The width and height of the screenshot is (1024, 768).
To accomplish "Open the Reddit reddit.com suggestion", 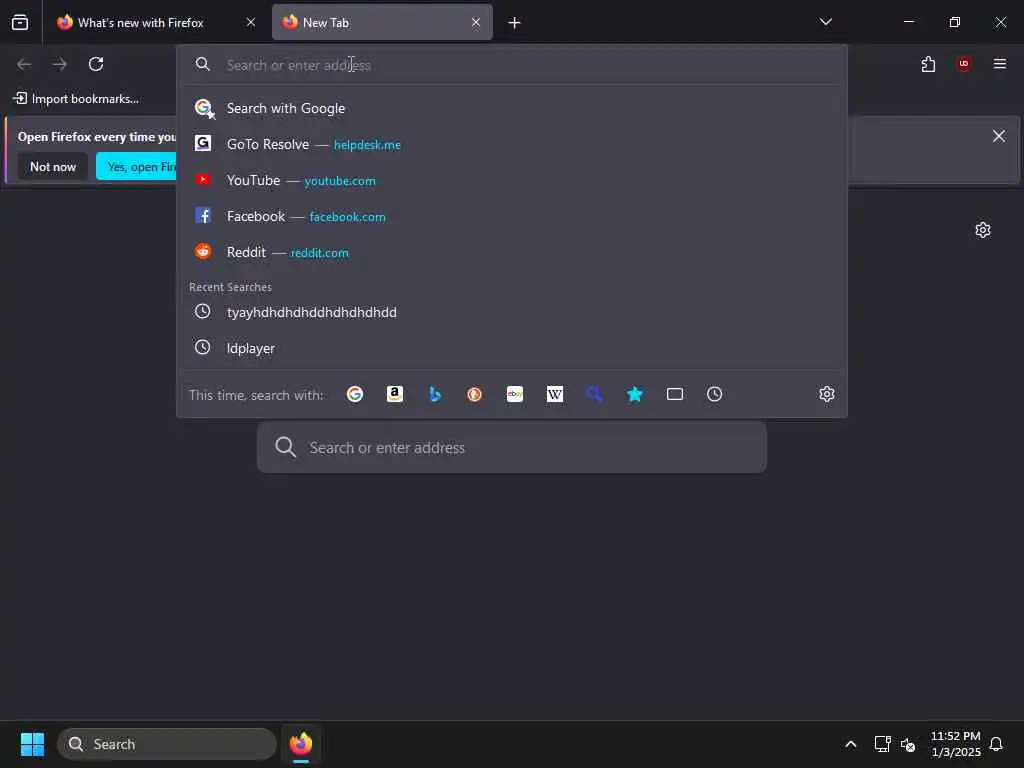I will [512, 252].
